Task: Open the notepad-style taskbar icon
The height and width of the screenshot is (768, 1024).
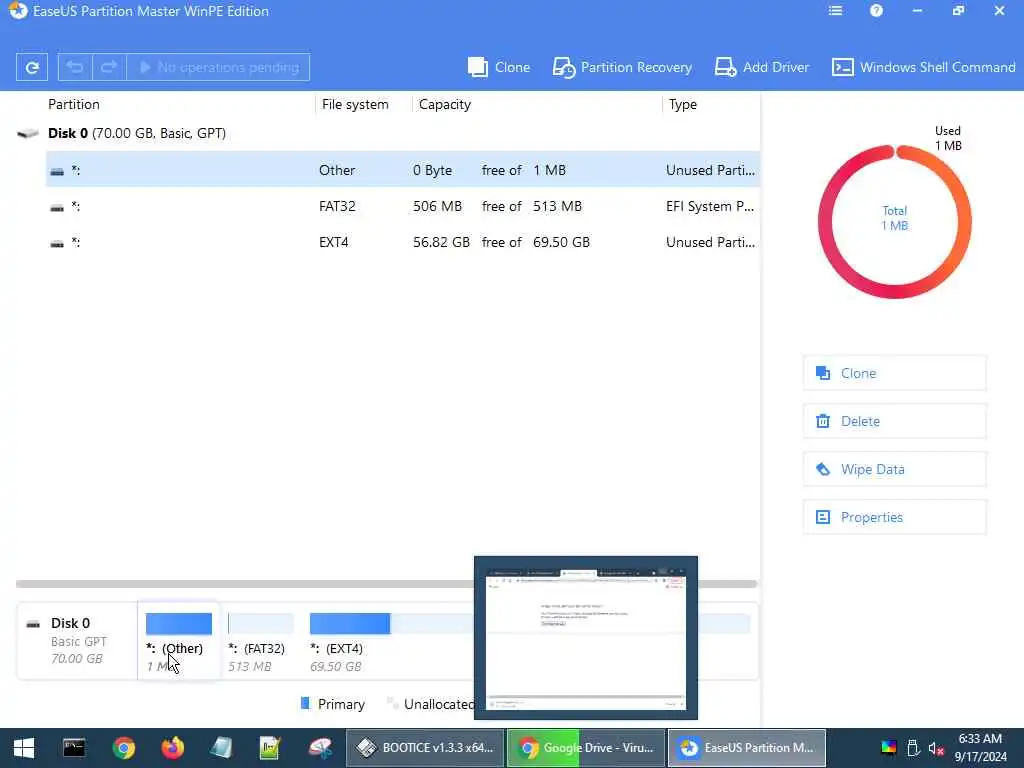Action: tap(221, 748)
